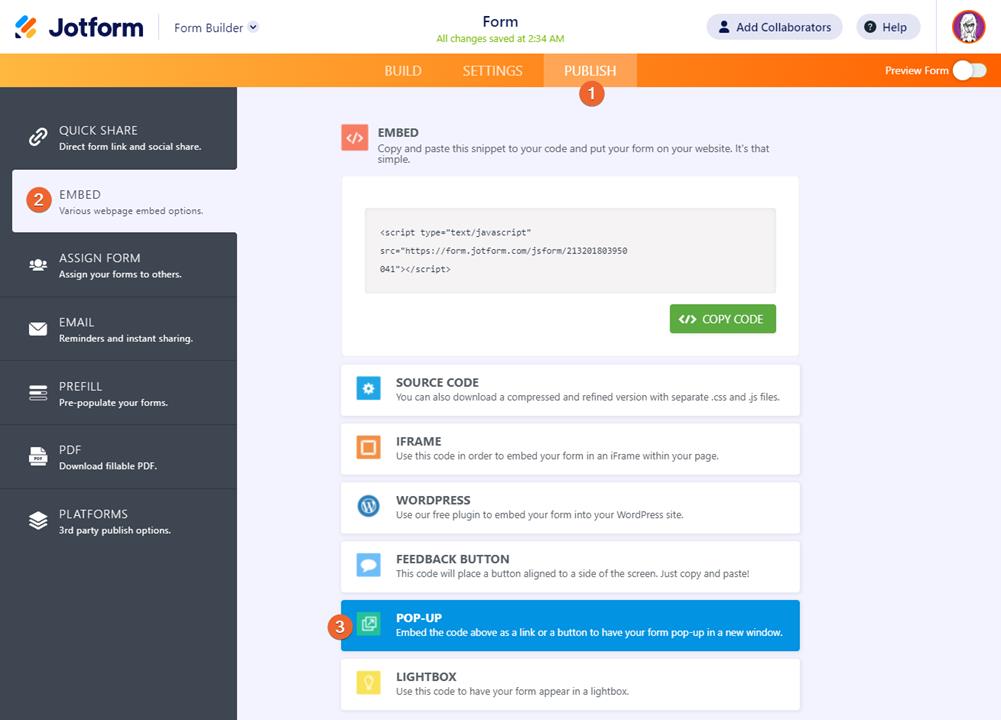The height and width of the screenshot is (720, 1001).
Task: Open the FEEDBACK BUTTON embed option
Action: 570,566
